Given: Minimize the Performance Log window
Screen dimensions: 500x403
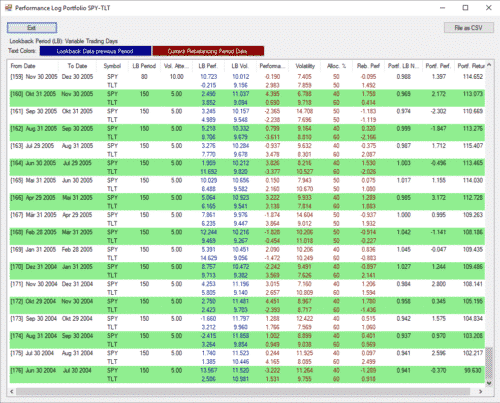Looking at the screenshot, I should point(442,8).
